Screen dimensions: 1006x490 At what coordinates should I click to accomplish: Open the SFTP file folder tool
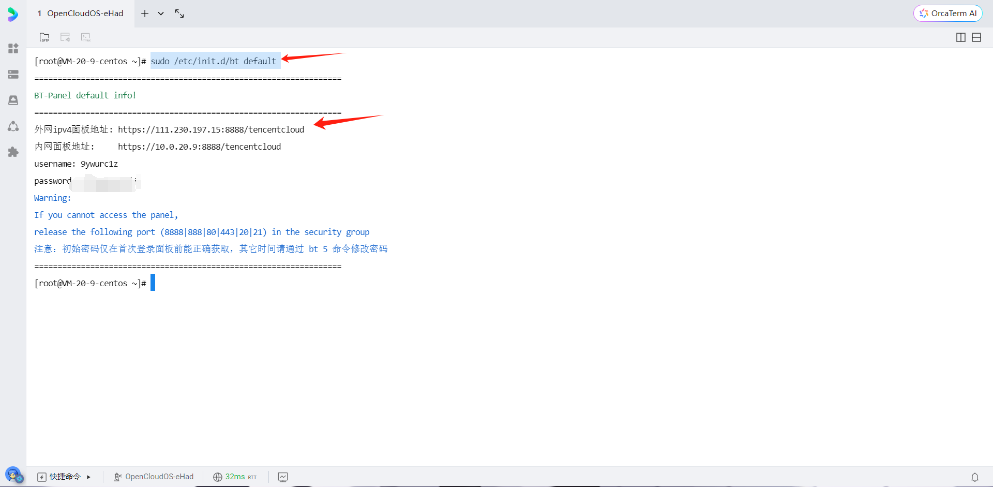click(x=44, y=37)
